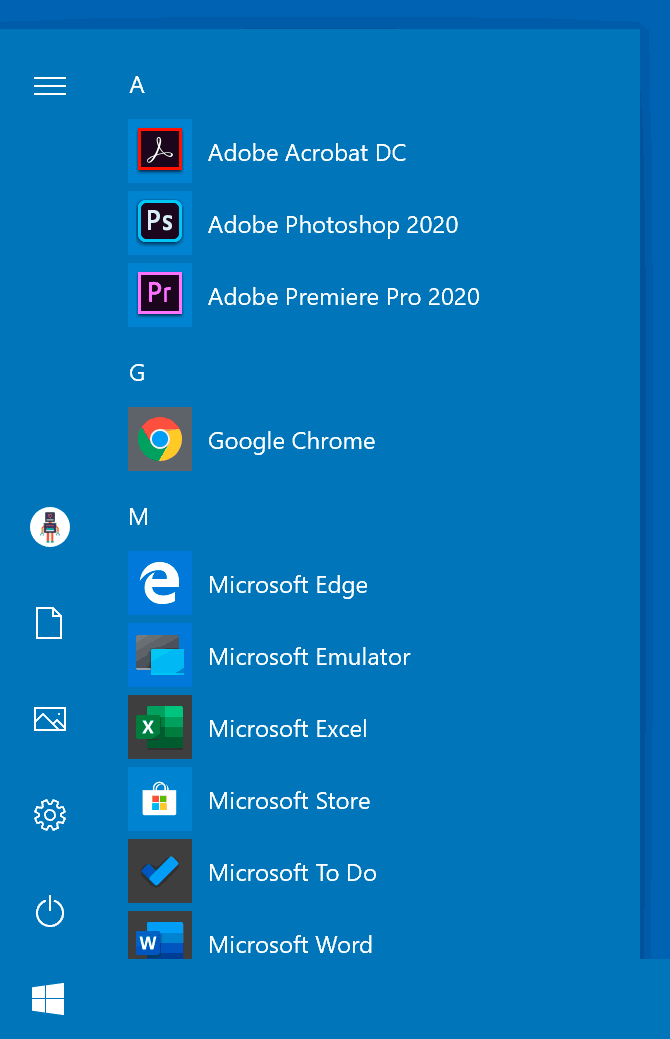Open the Pictures sidebar icon
The width and height of the screenshot is (670, 1039).
pyautogui.click(x=50, y=719)
